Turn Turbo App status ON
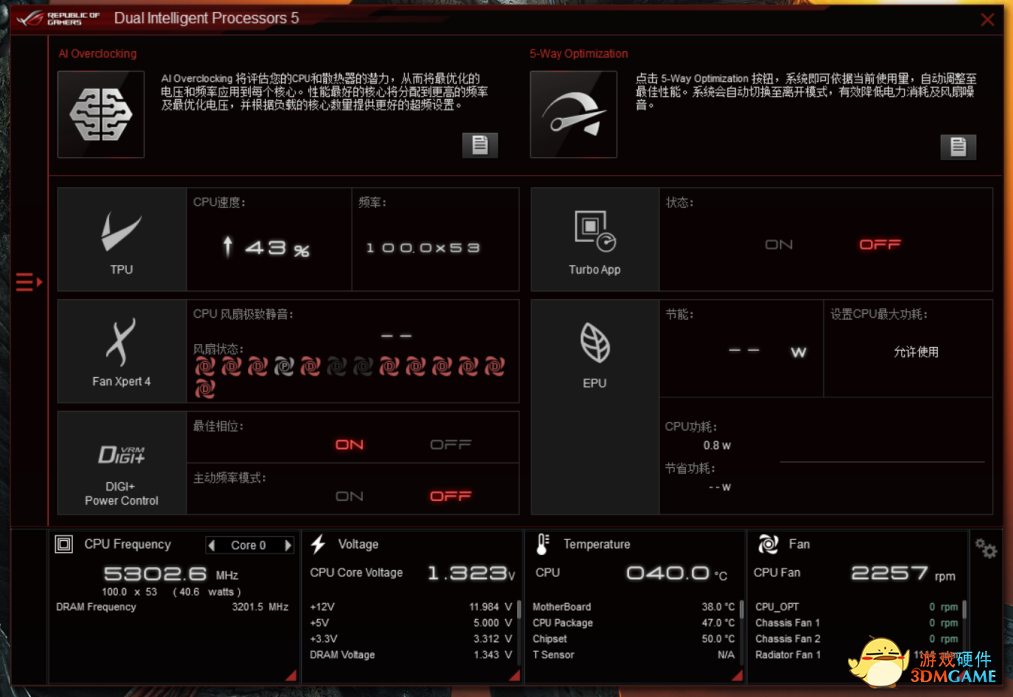Image resolution: width=1013 pixels, height=697 pixels. click(778, 245)
